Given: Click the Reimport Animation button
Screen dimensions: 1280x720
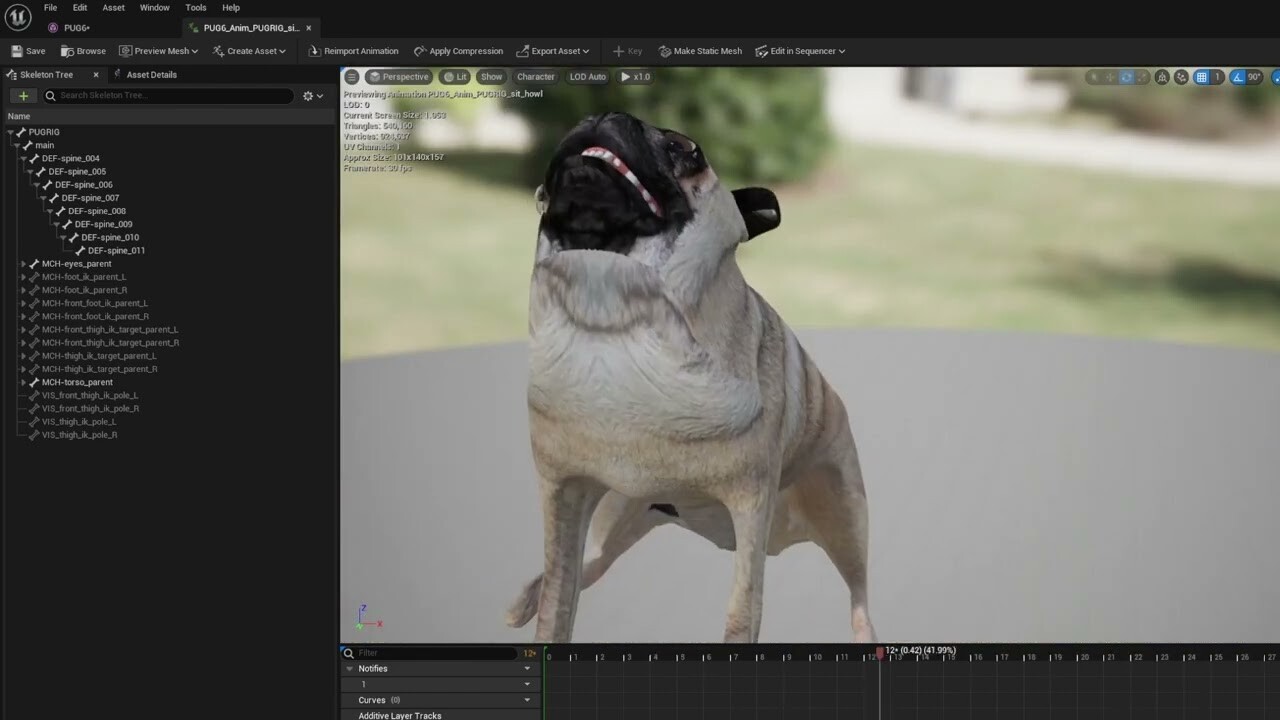Looking at the screenshot, I should (353, 50).
